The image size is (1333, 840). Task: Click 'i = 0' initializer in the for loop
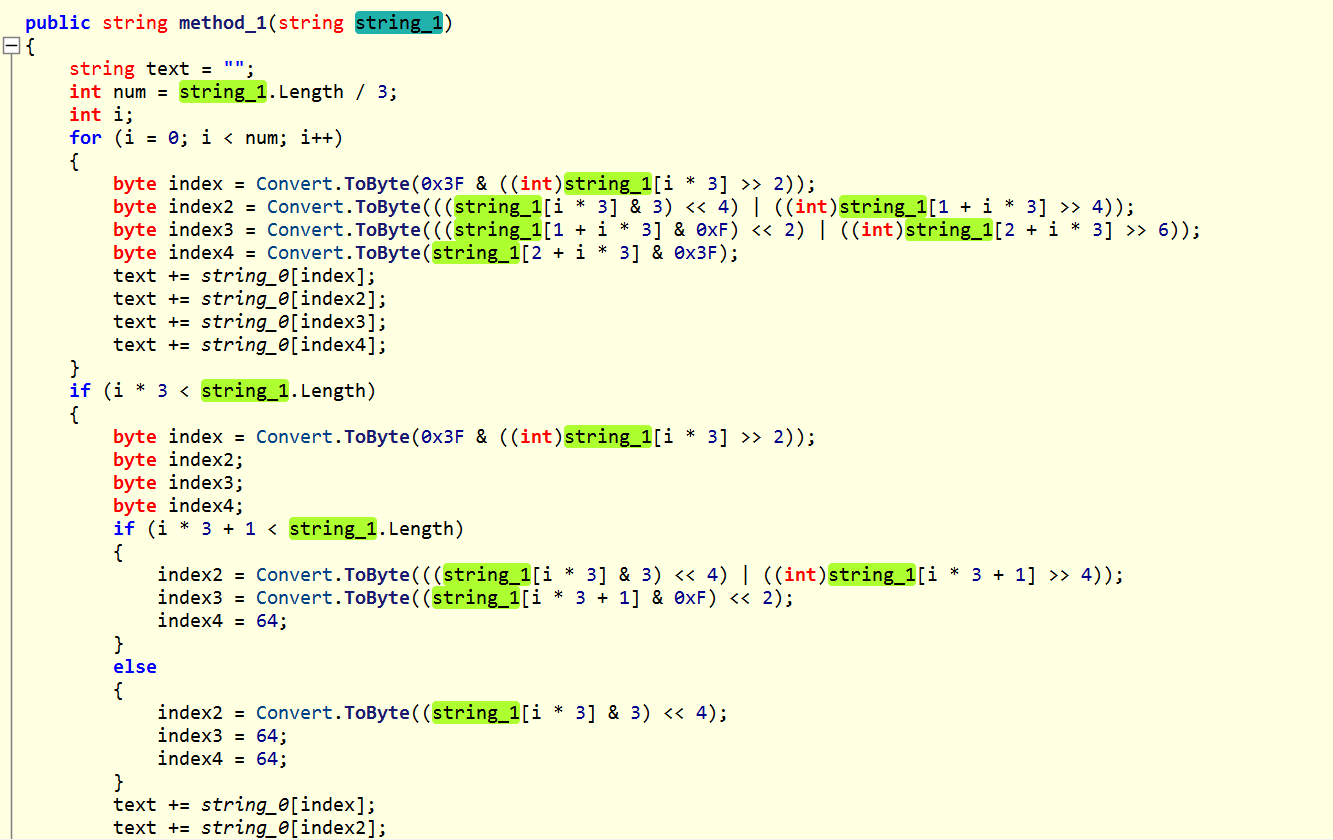(x=152, y=138)
